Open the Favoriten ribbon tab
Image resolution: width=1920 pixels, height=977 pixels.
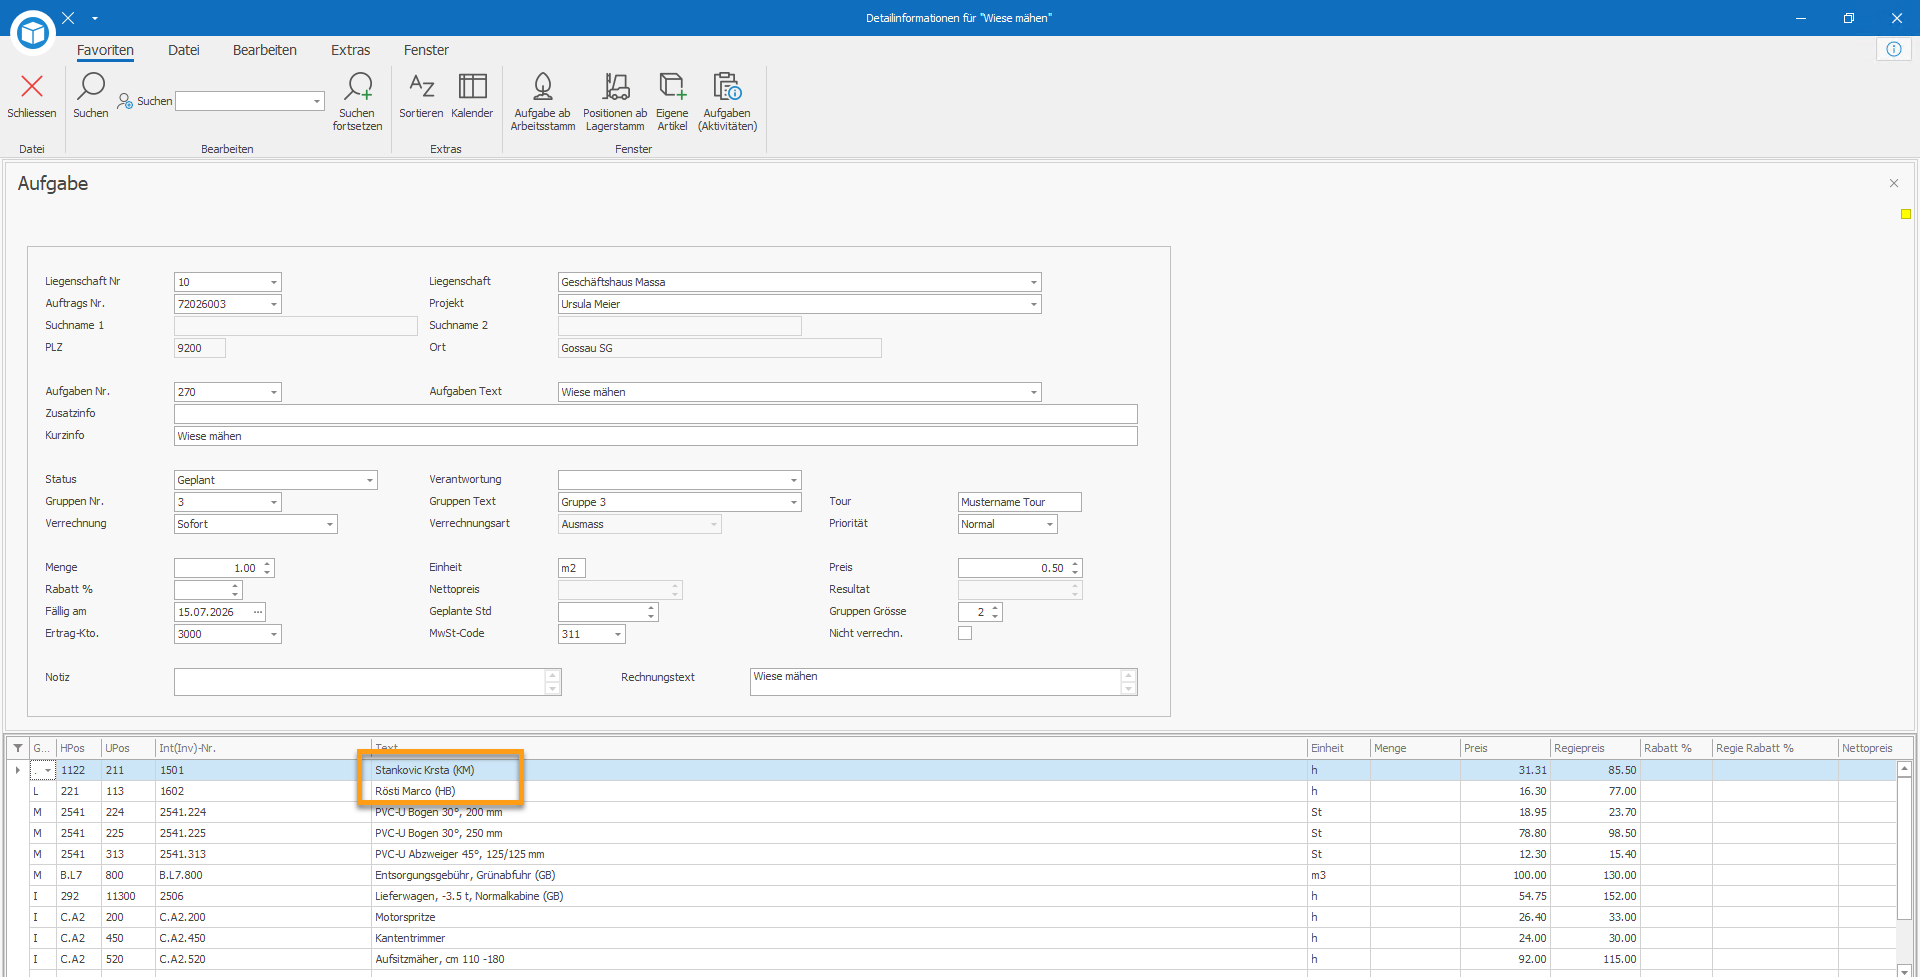pyautogui.click(x=105, y=50)
